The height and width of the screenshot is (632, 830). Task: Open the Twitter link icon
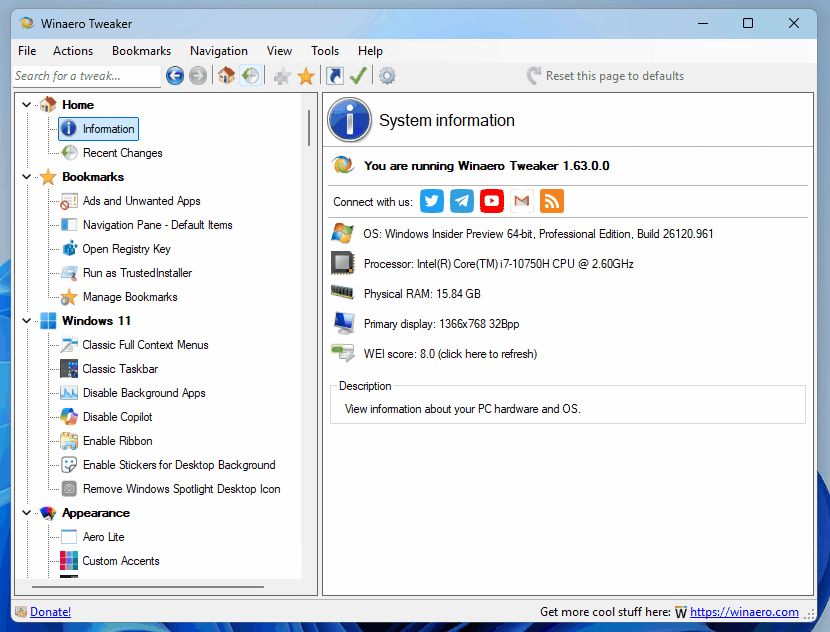pyautogui.click(x=431, y=201)
